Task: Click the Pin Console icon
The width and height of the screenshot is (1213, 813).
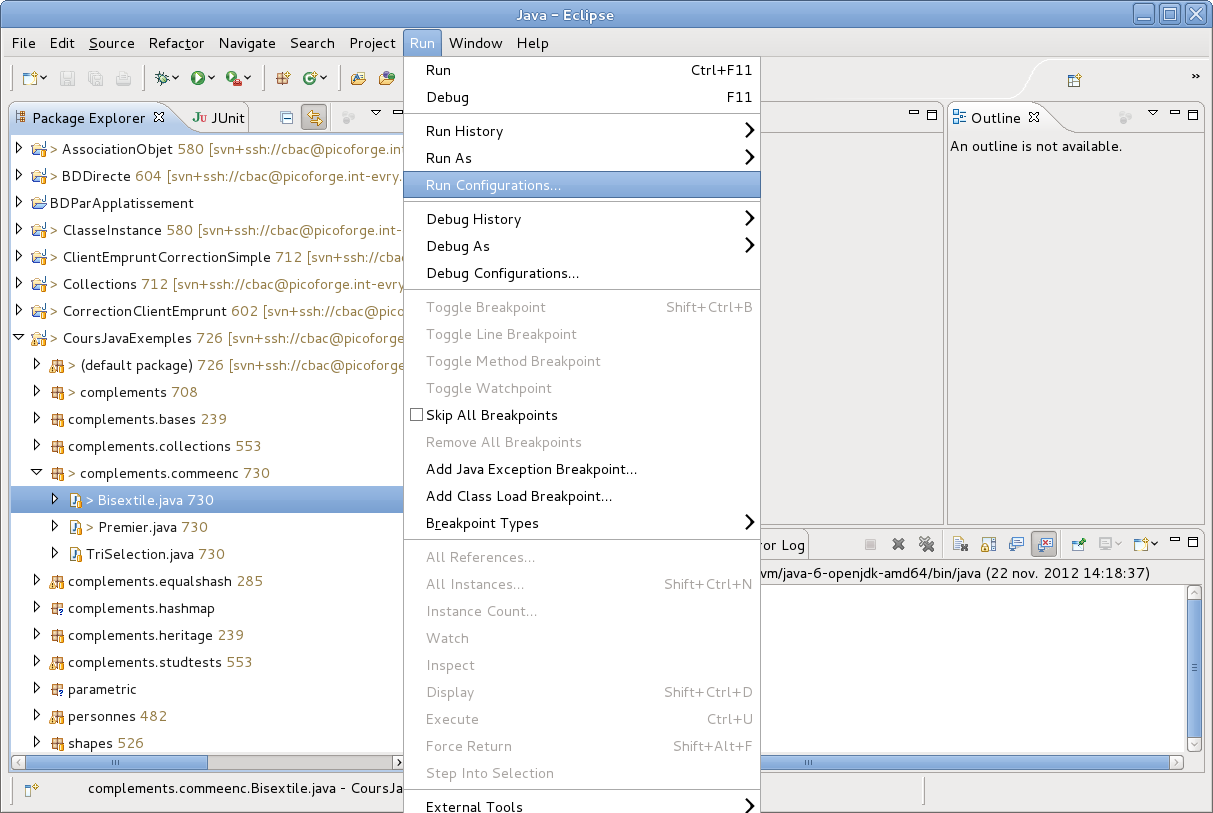Action: 1078,544
